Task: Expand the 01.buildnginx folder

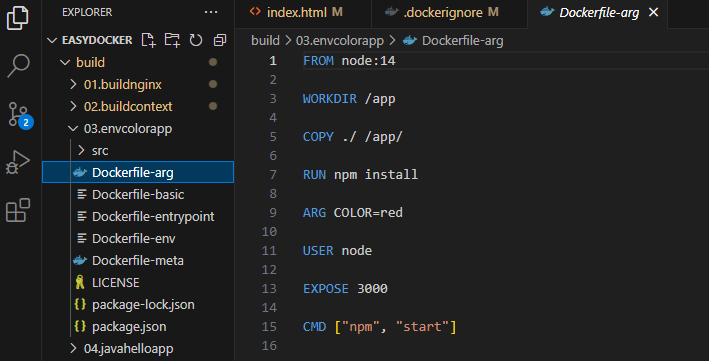Action: (x=73, y=84)
